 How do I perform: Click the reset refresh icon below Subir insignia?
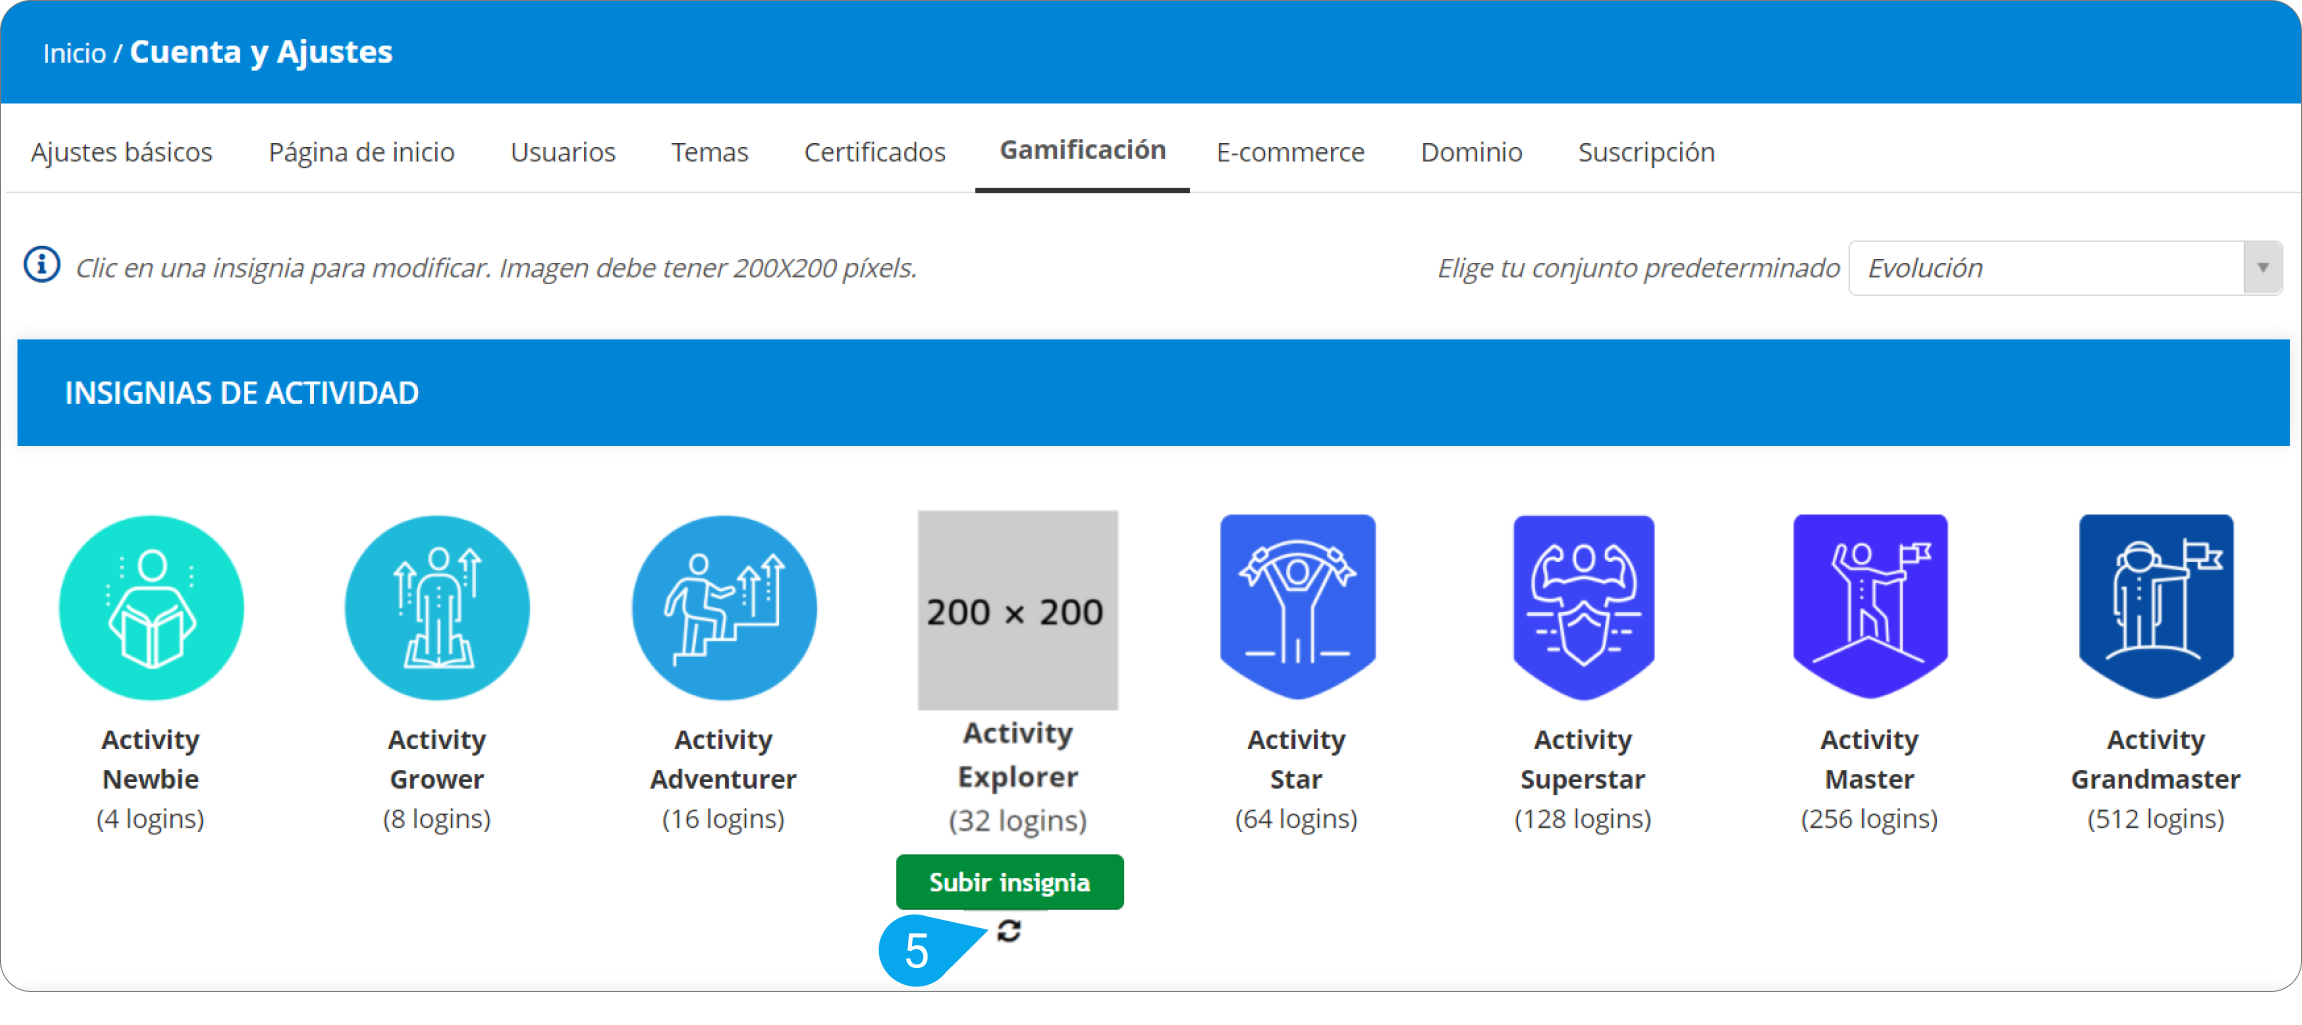point(1009,931)
